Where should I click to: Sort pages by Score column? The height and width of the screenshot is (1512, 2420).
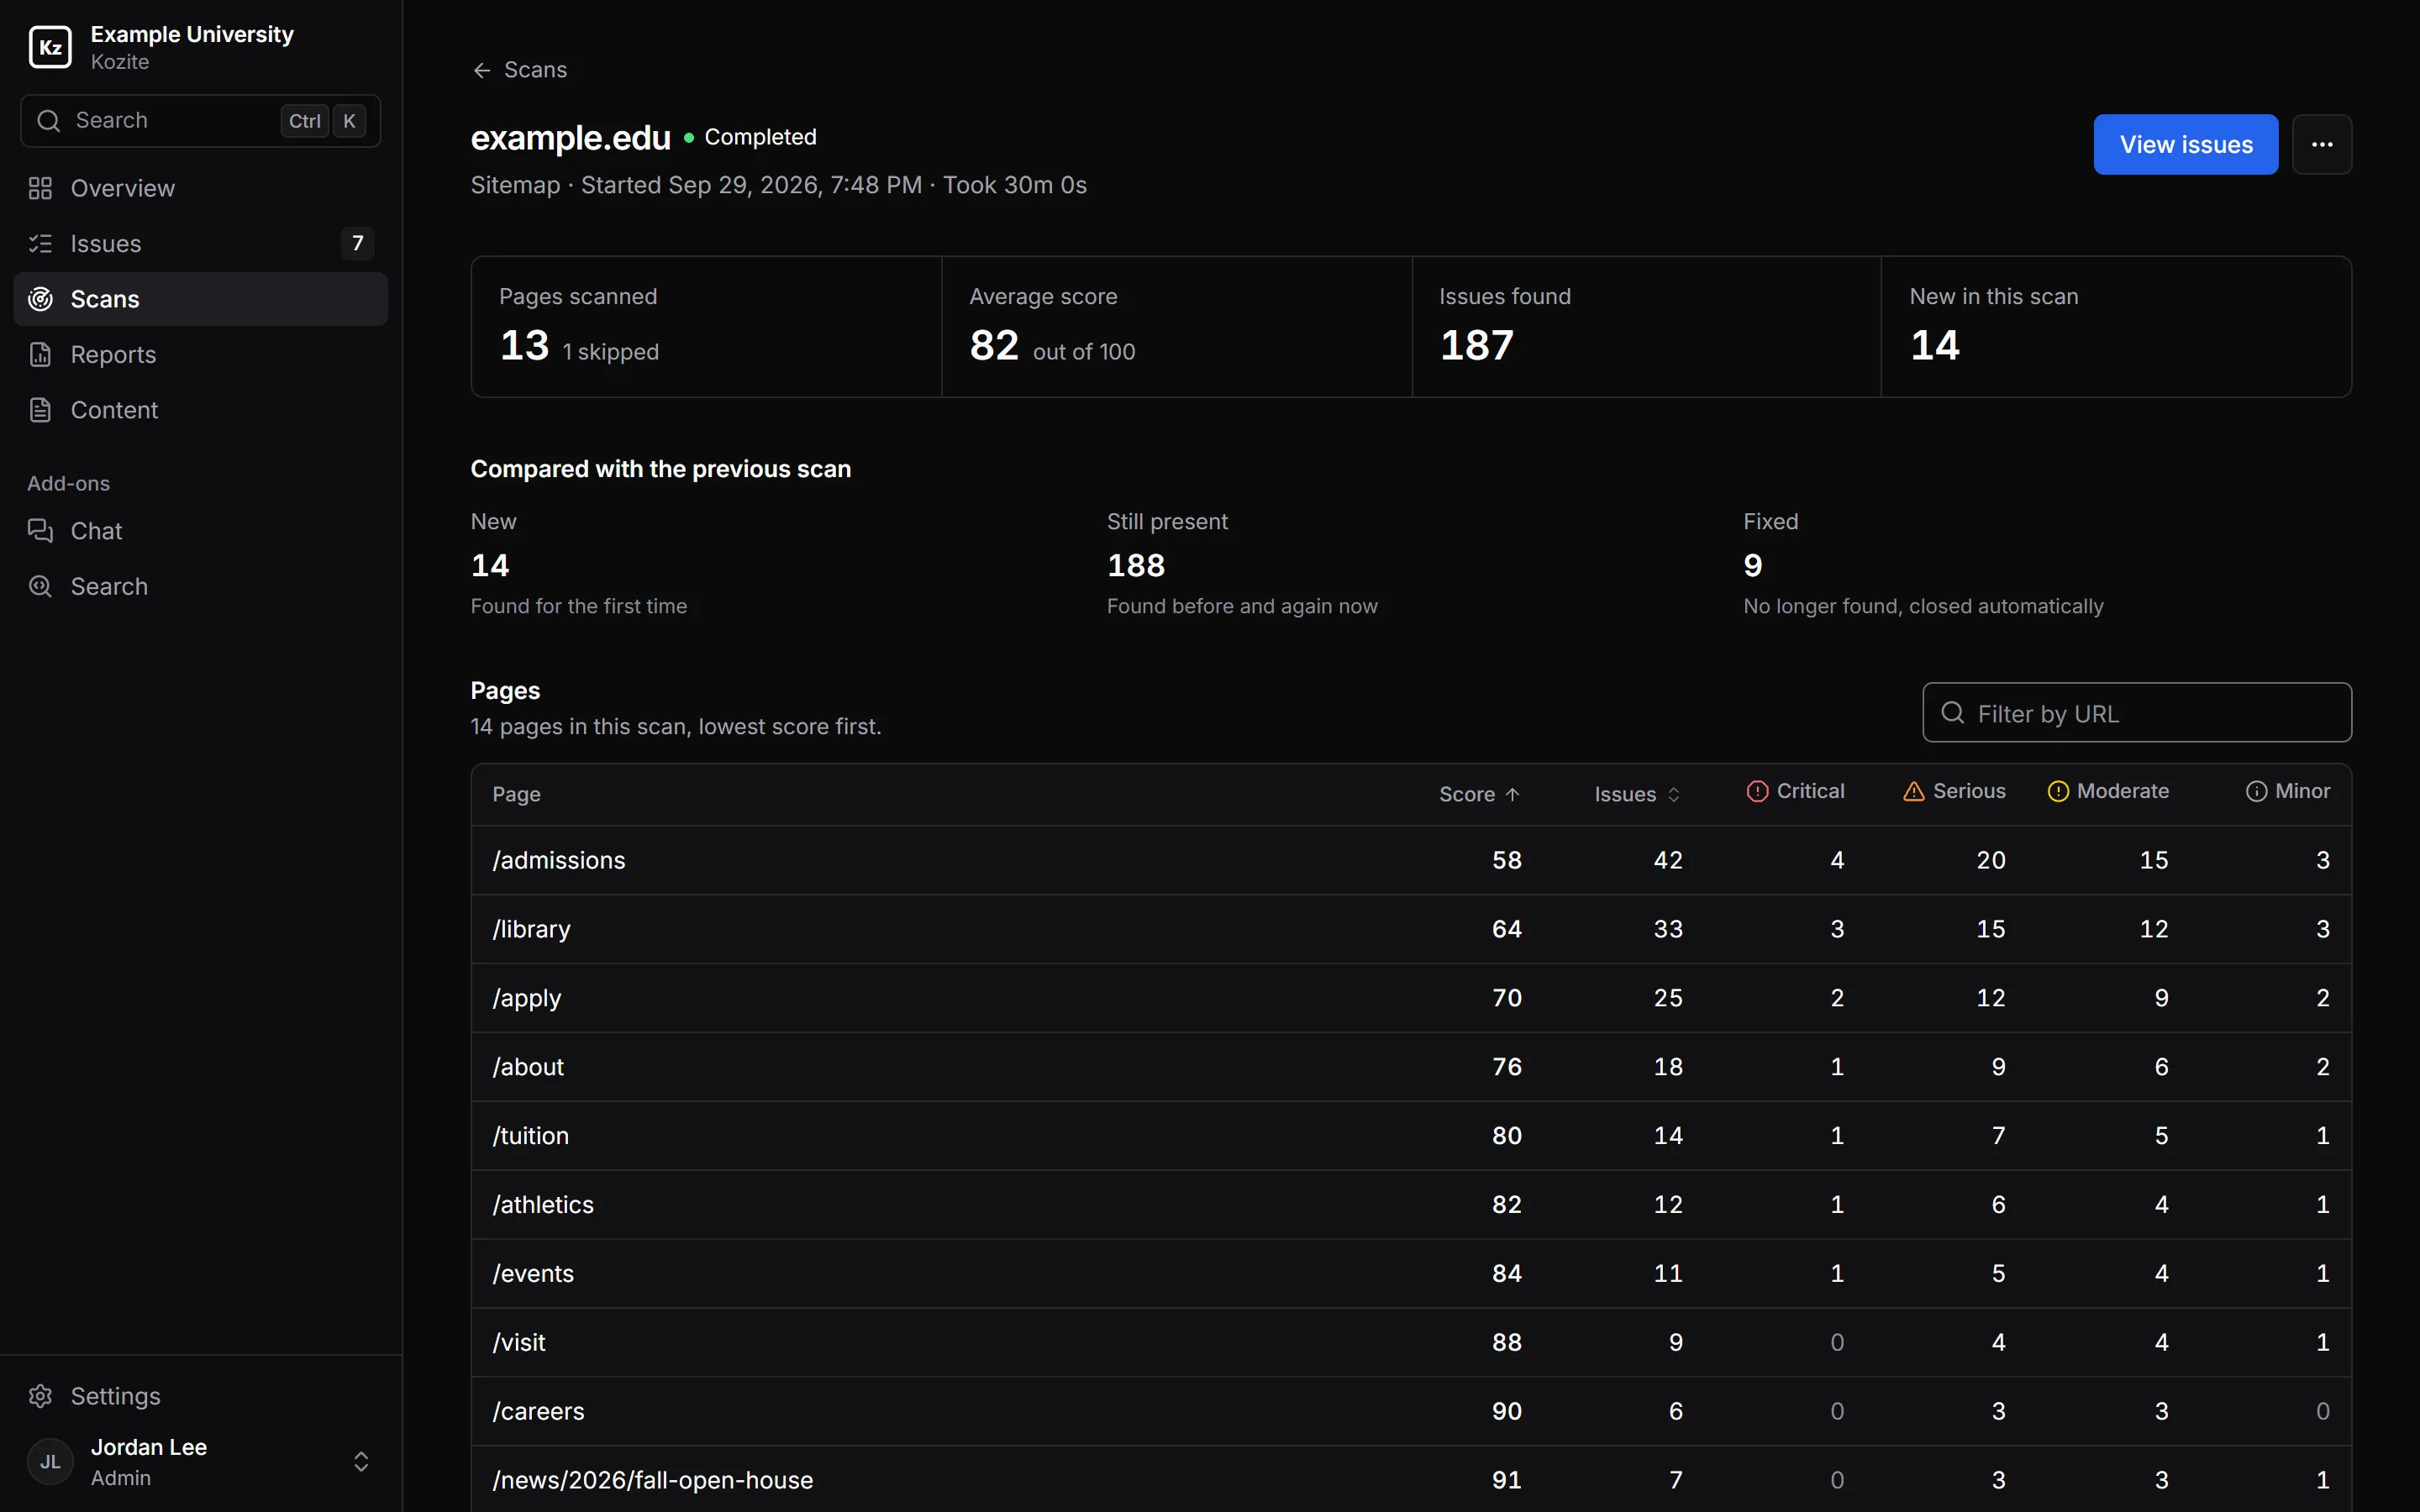1479,794
